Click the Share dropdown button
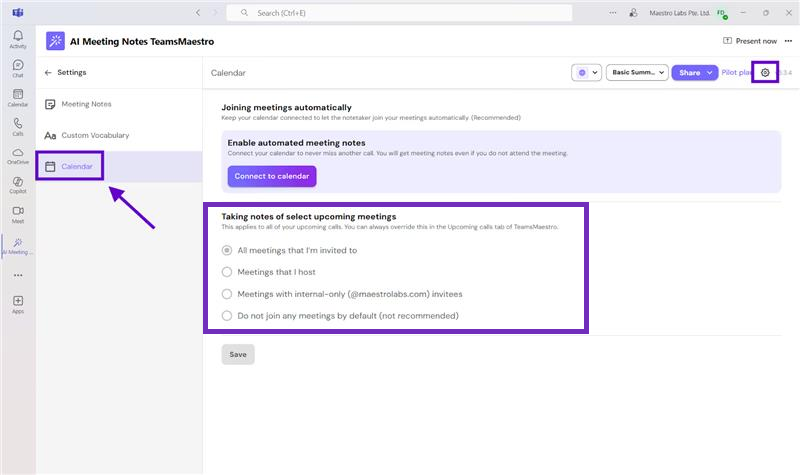The height and width of the screenshot is (475, 800). [x=694, y=72]
